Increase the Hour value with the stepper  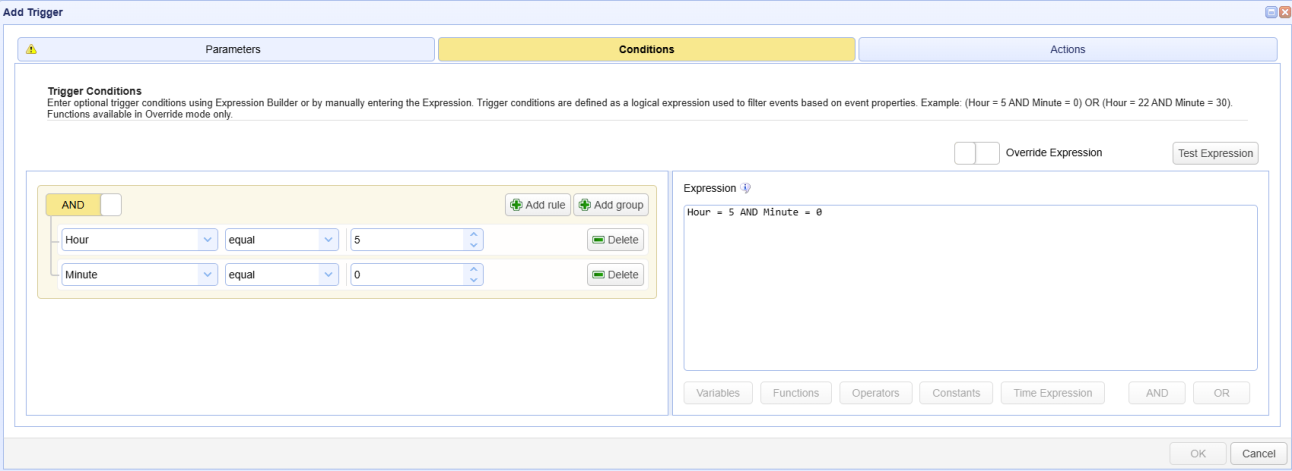(x=474, y=235)
